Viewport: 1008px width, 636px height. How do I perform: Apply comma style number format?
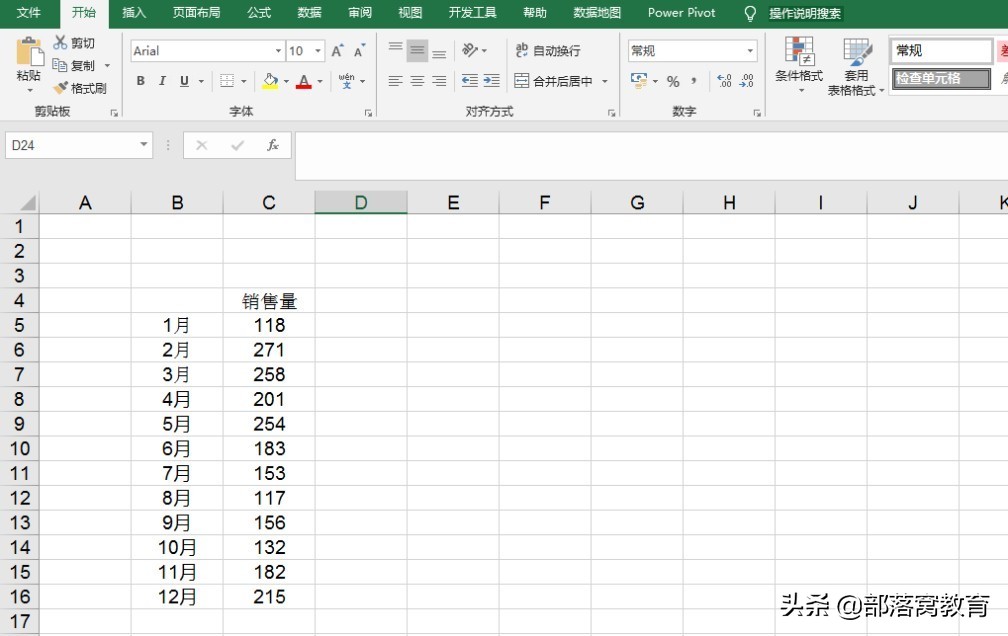pyautogui.click(x=694, y=81)
